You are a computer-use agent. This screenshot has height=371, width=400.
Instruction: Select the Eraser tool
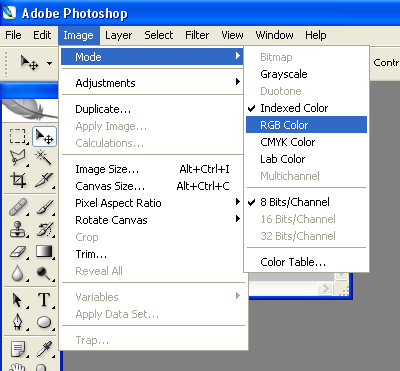(17, 251)
